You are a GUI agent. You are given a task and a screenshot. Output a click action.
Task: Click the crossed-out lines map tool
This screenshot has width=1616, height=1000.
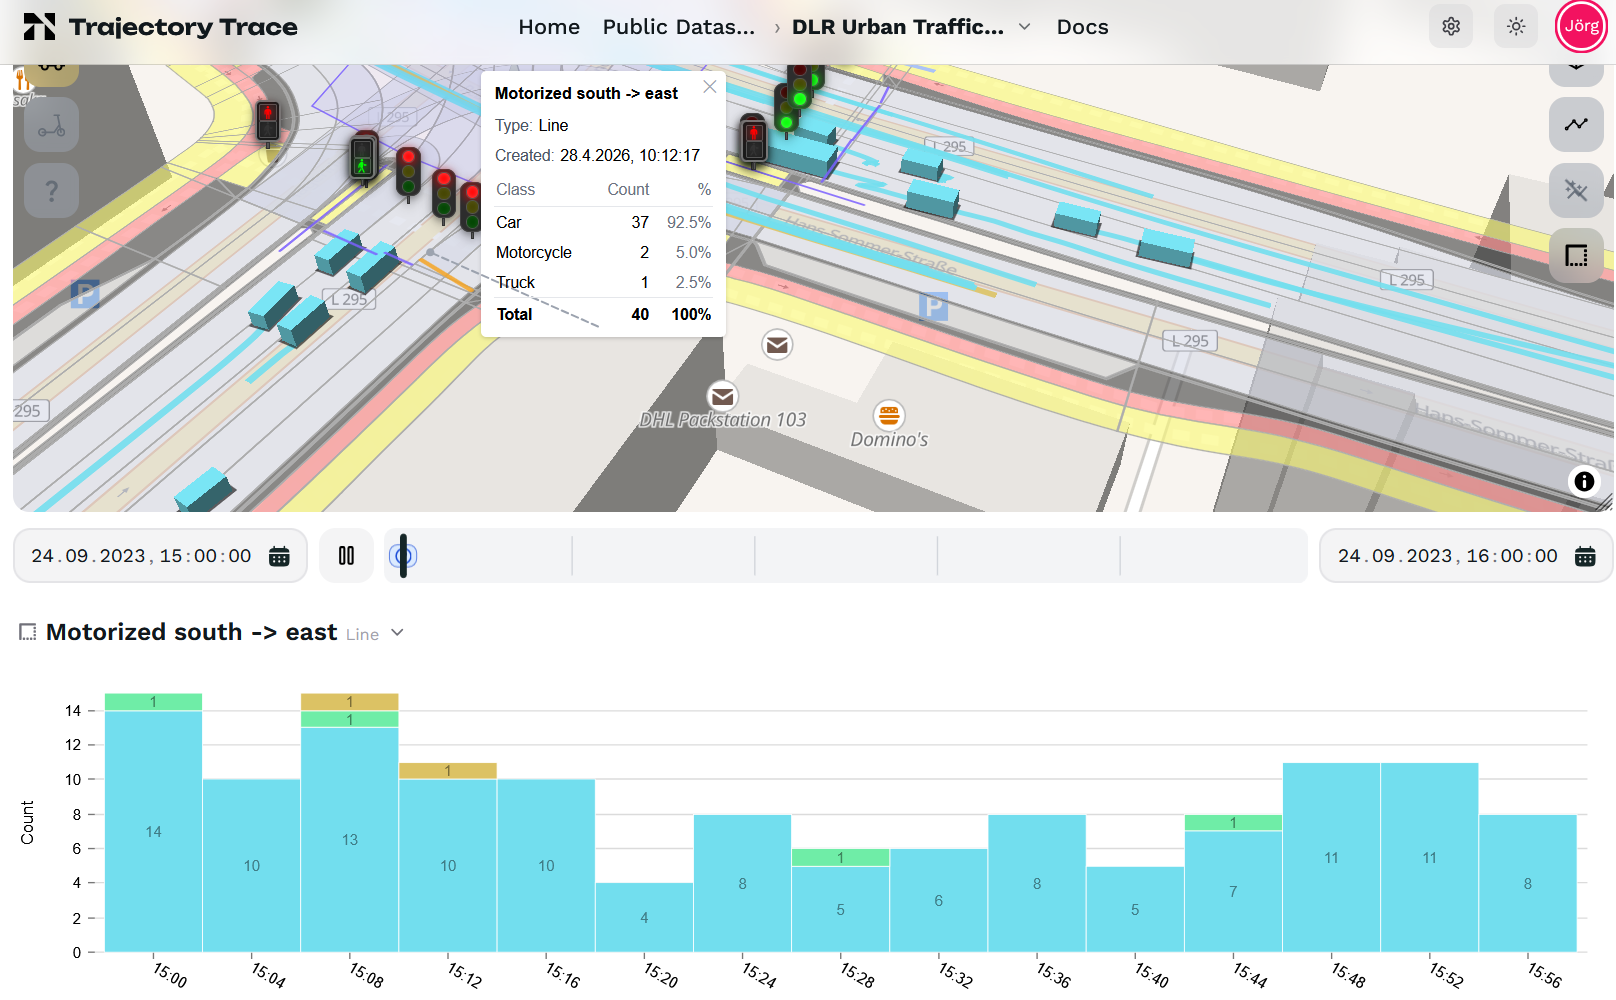(1576, 190)
